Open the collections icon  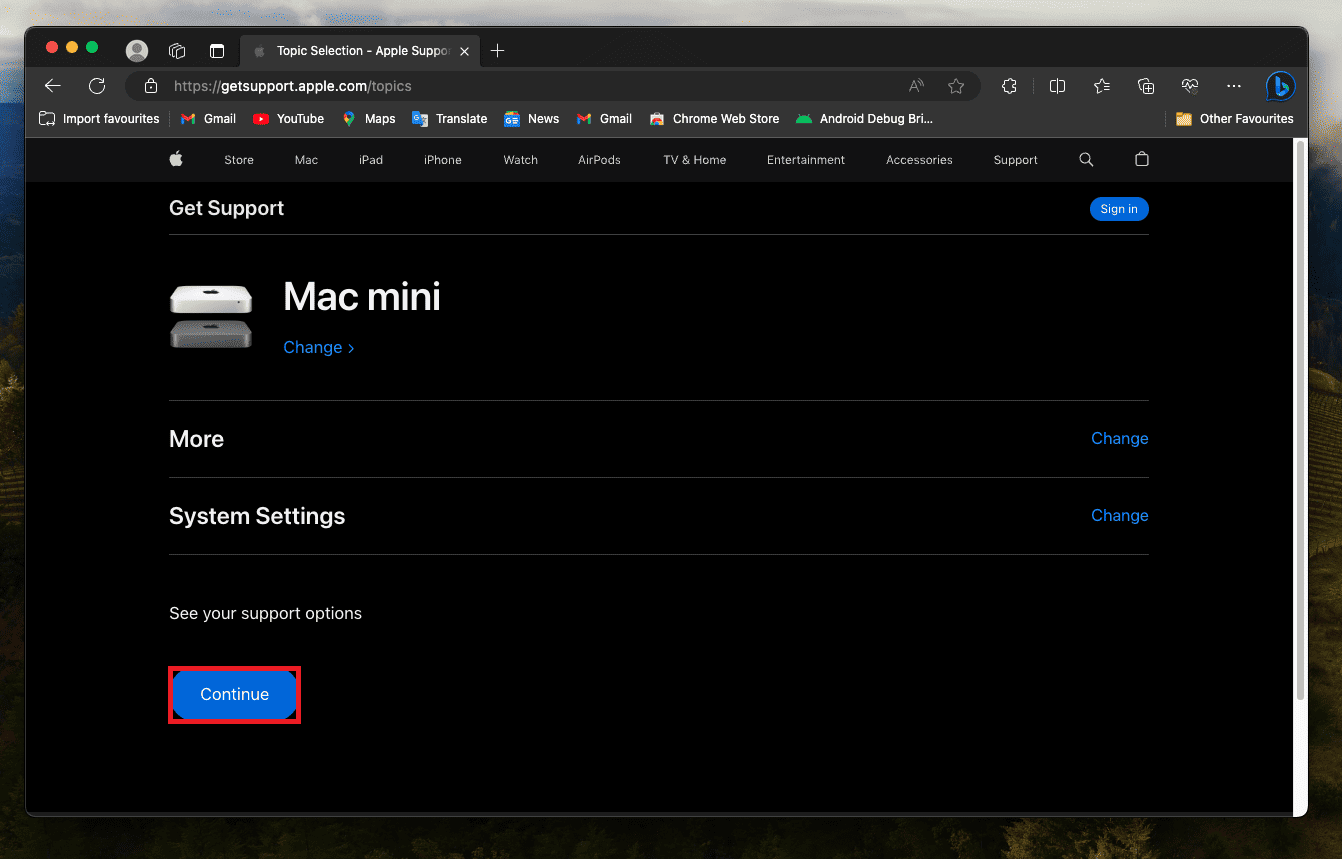1146,86
